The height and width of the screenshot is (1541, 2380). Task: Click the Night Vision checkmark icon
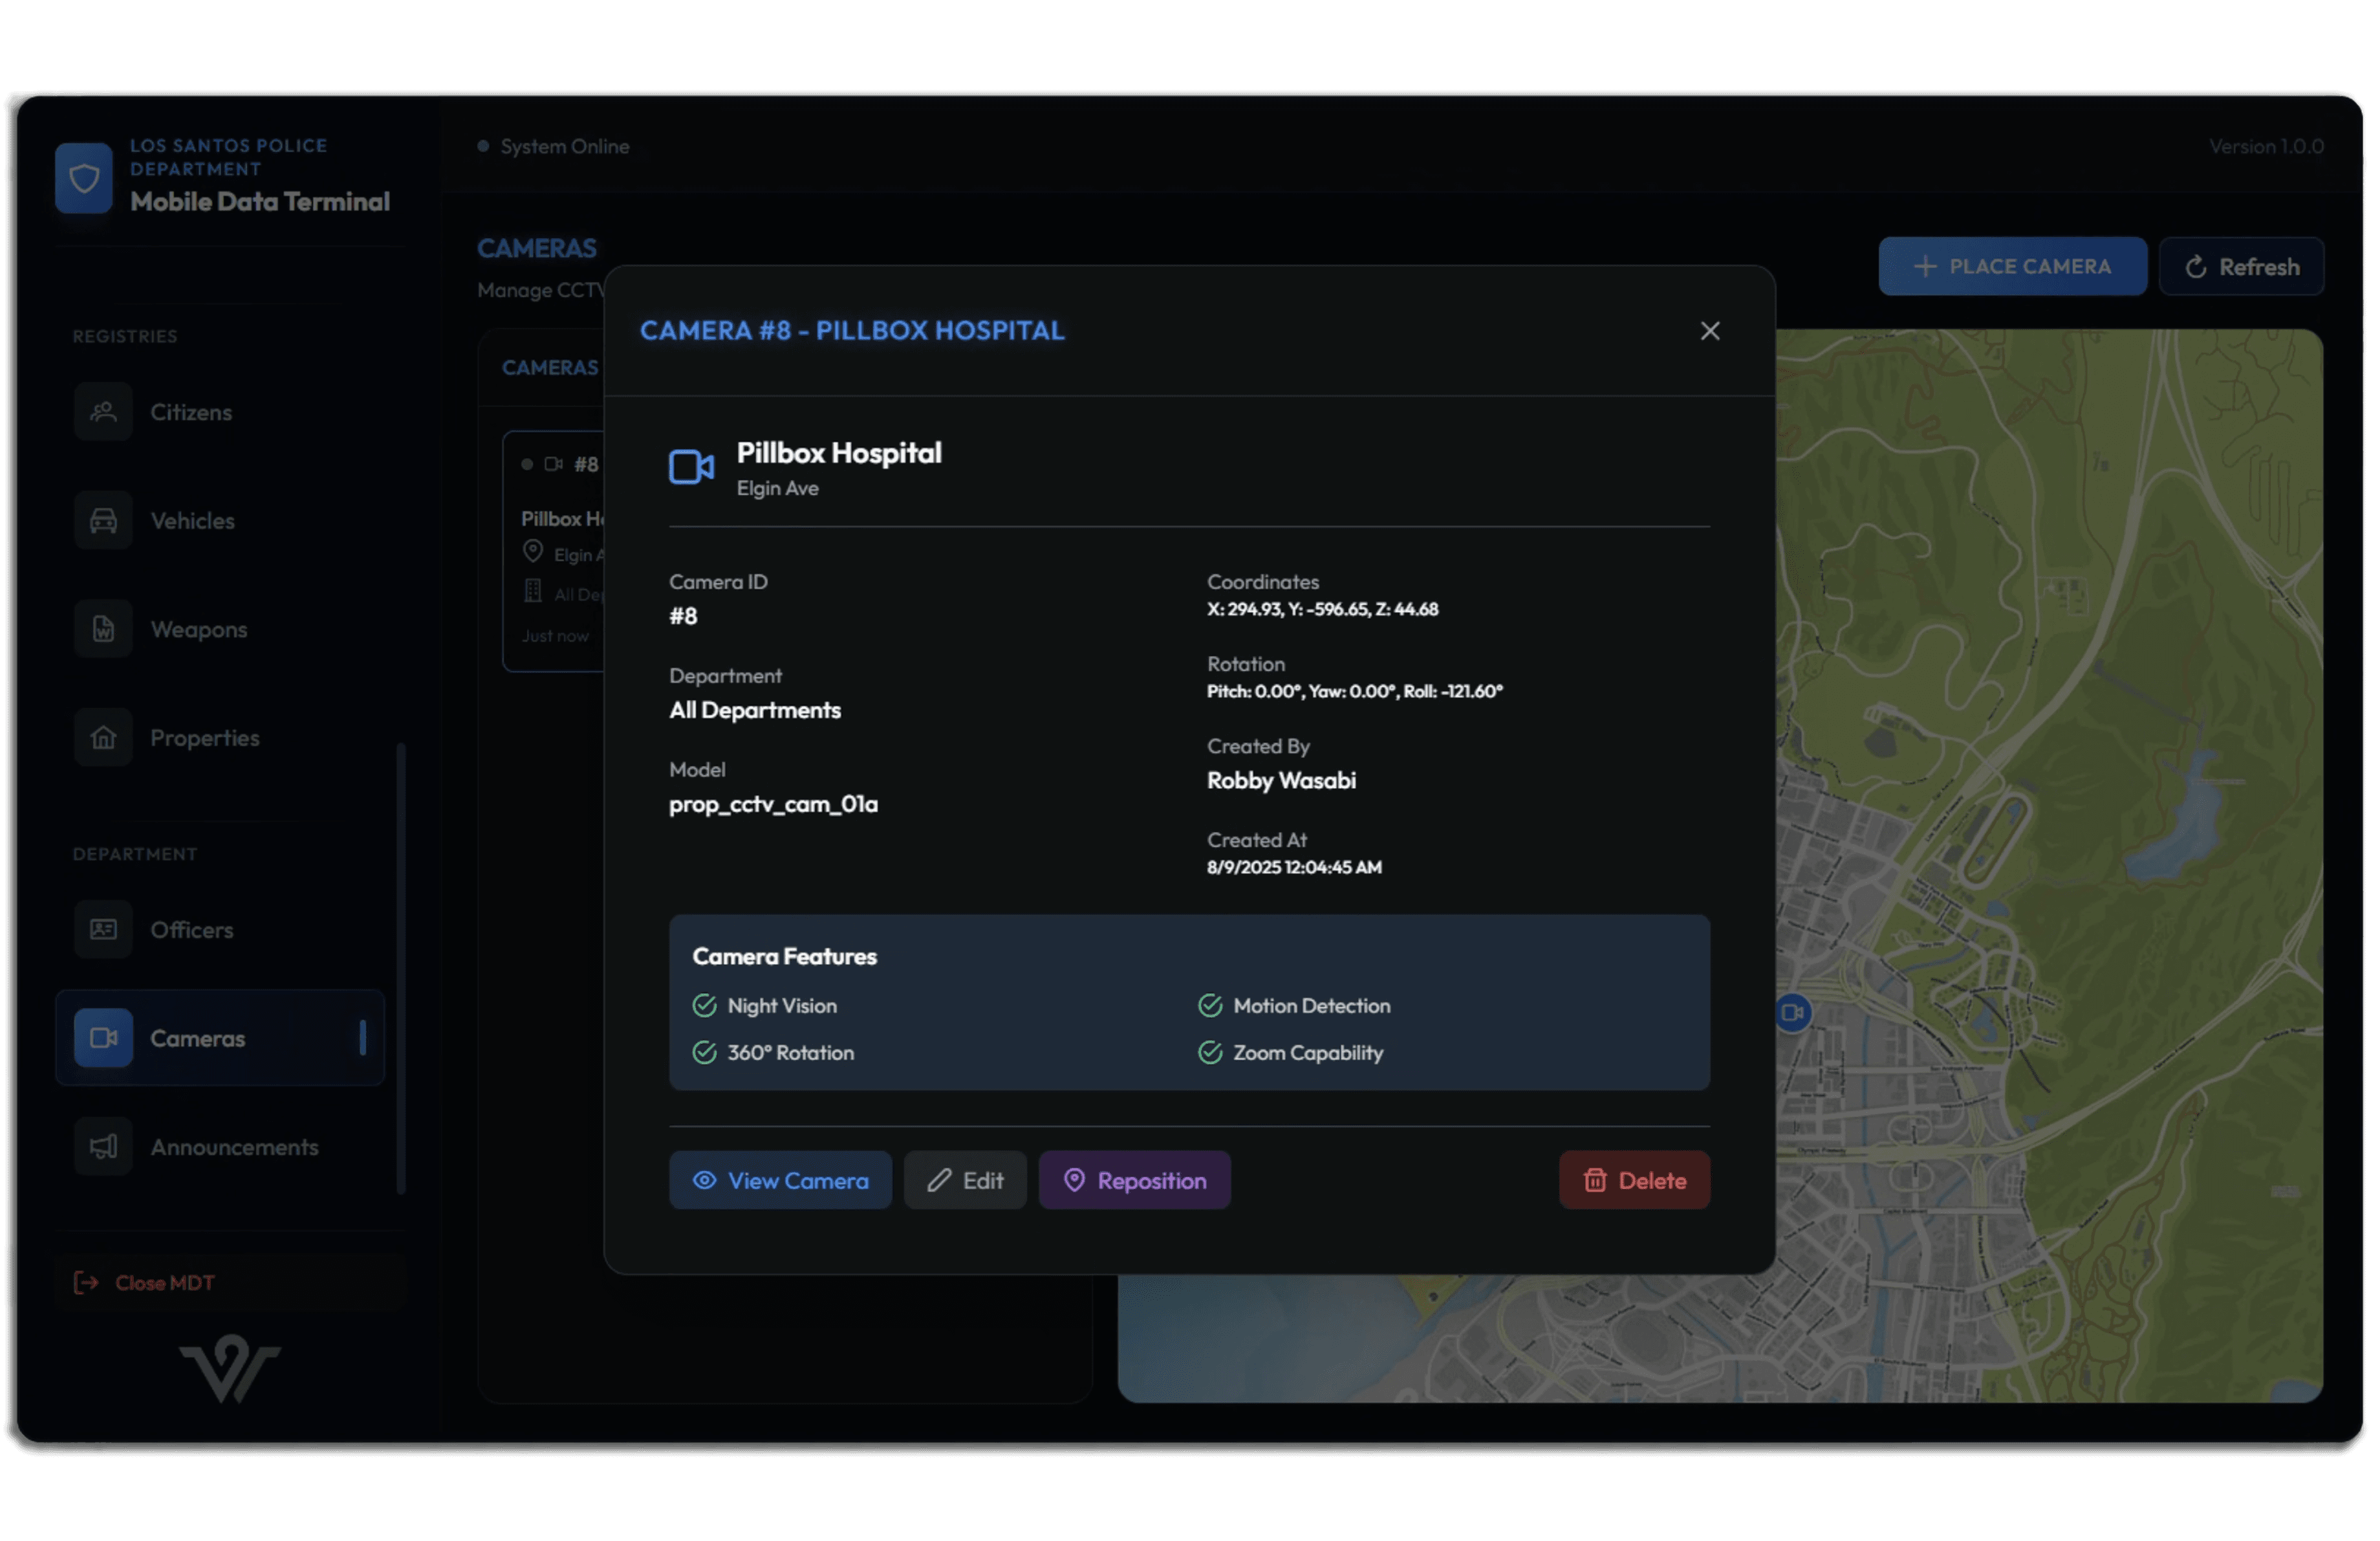click(704, 1006)
